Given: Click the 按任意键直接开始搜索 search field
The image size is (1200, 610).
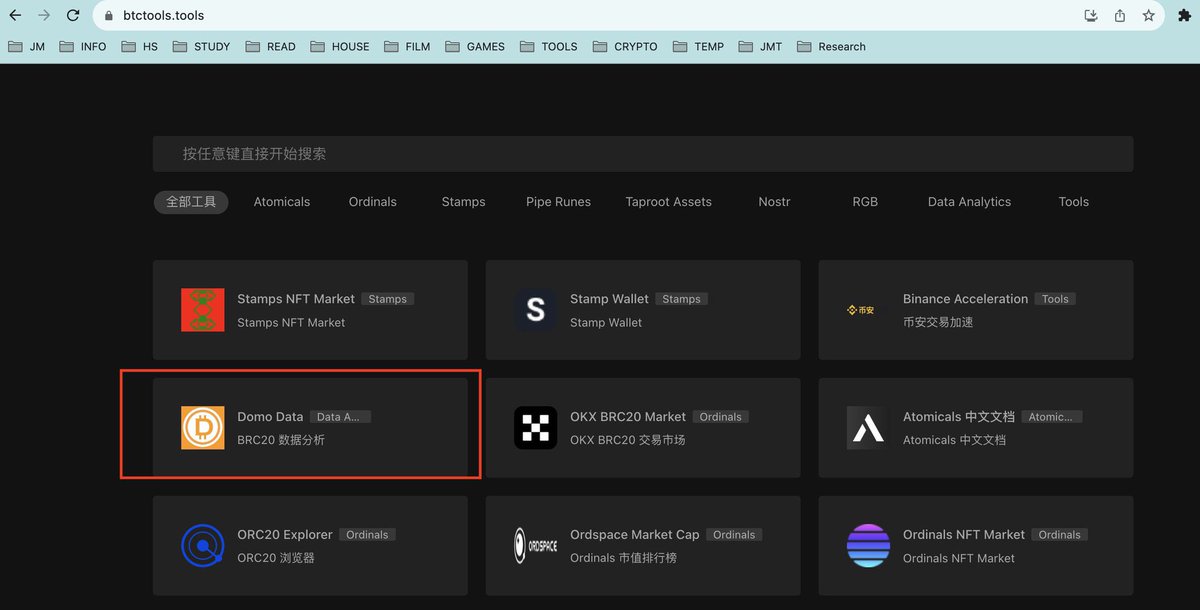Looking at the screenshot, I should pyautogui.click(x=643, y=154).
